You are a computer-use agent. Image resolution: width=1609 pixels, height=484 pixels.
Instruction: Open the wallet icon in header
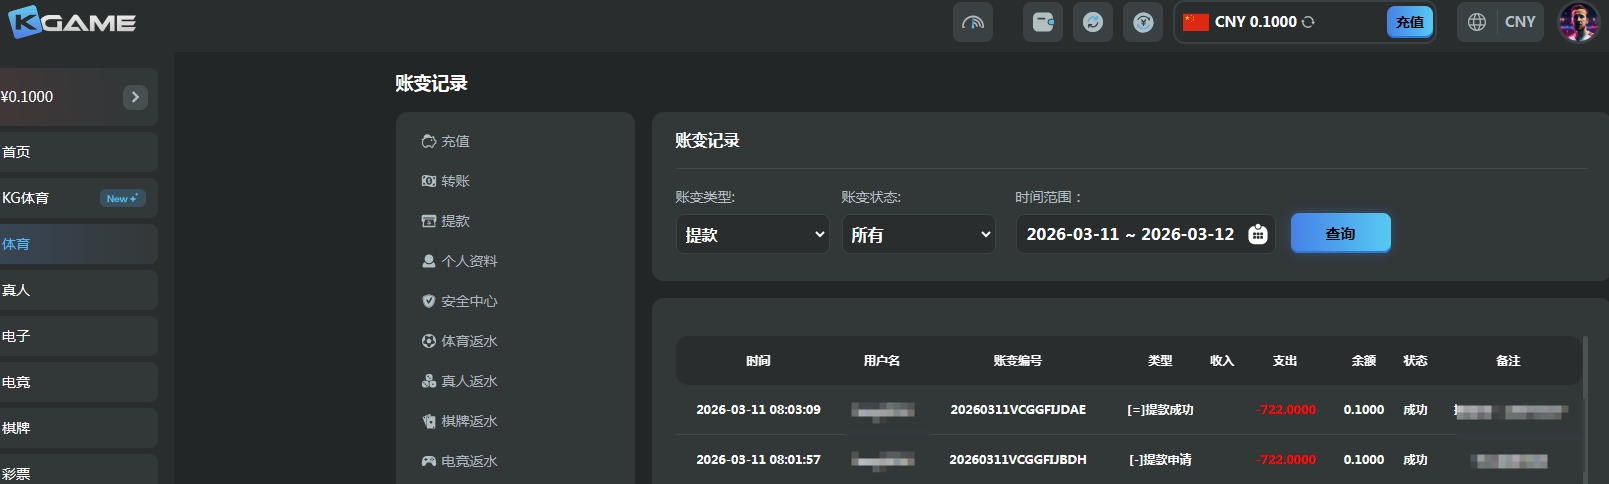tap(1043, 22)
